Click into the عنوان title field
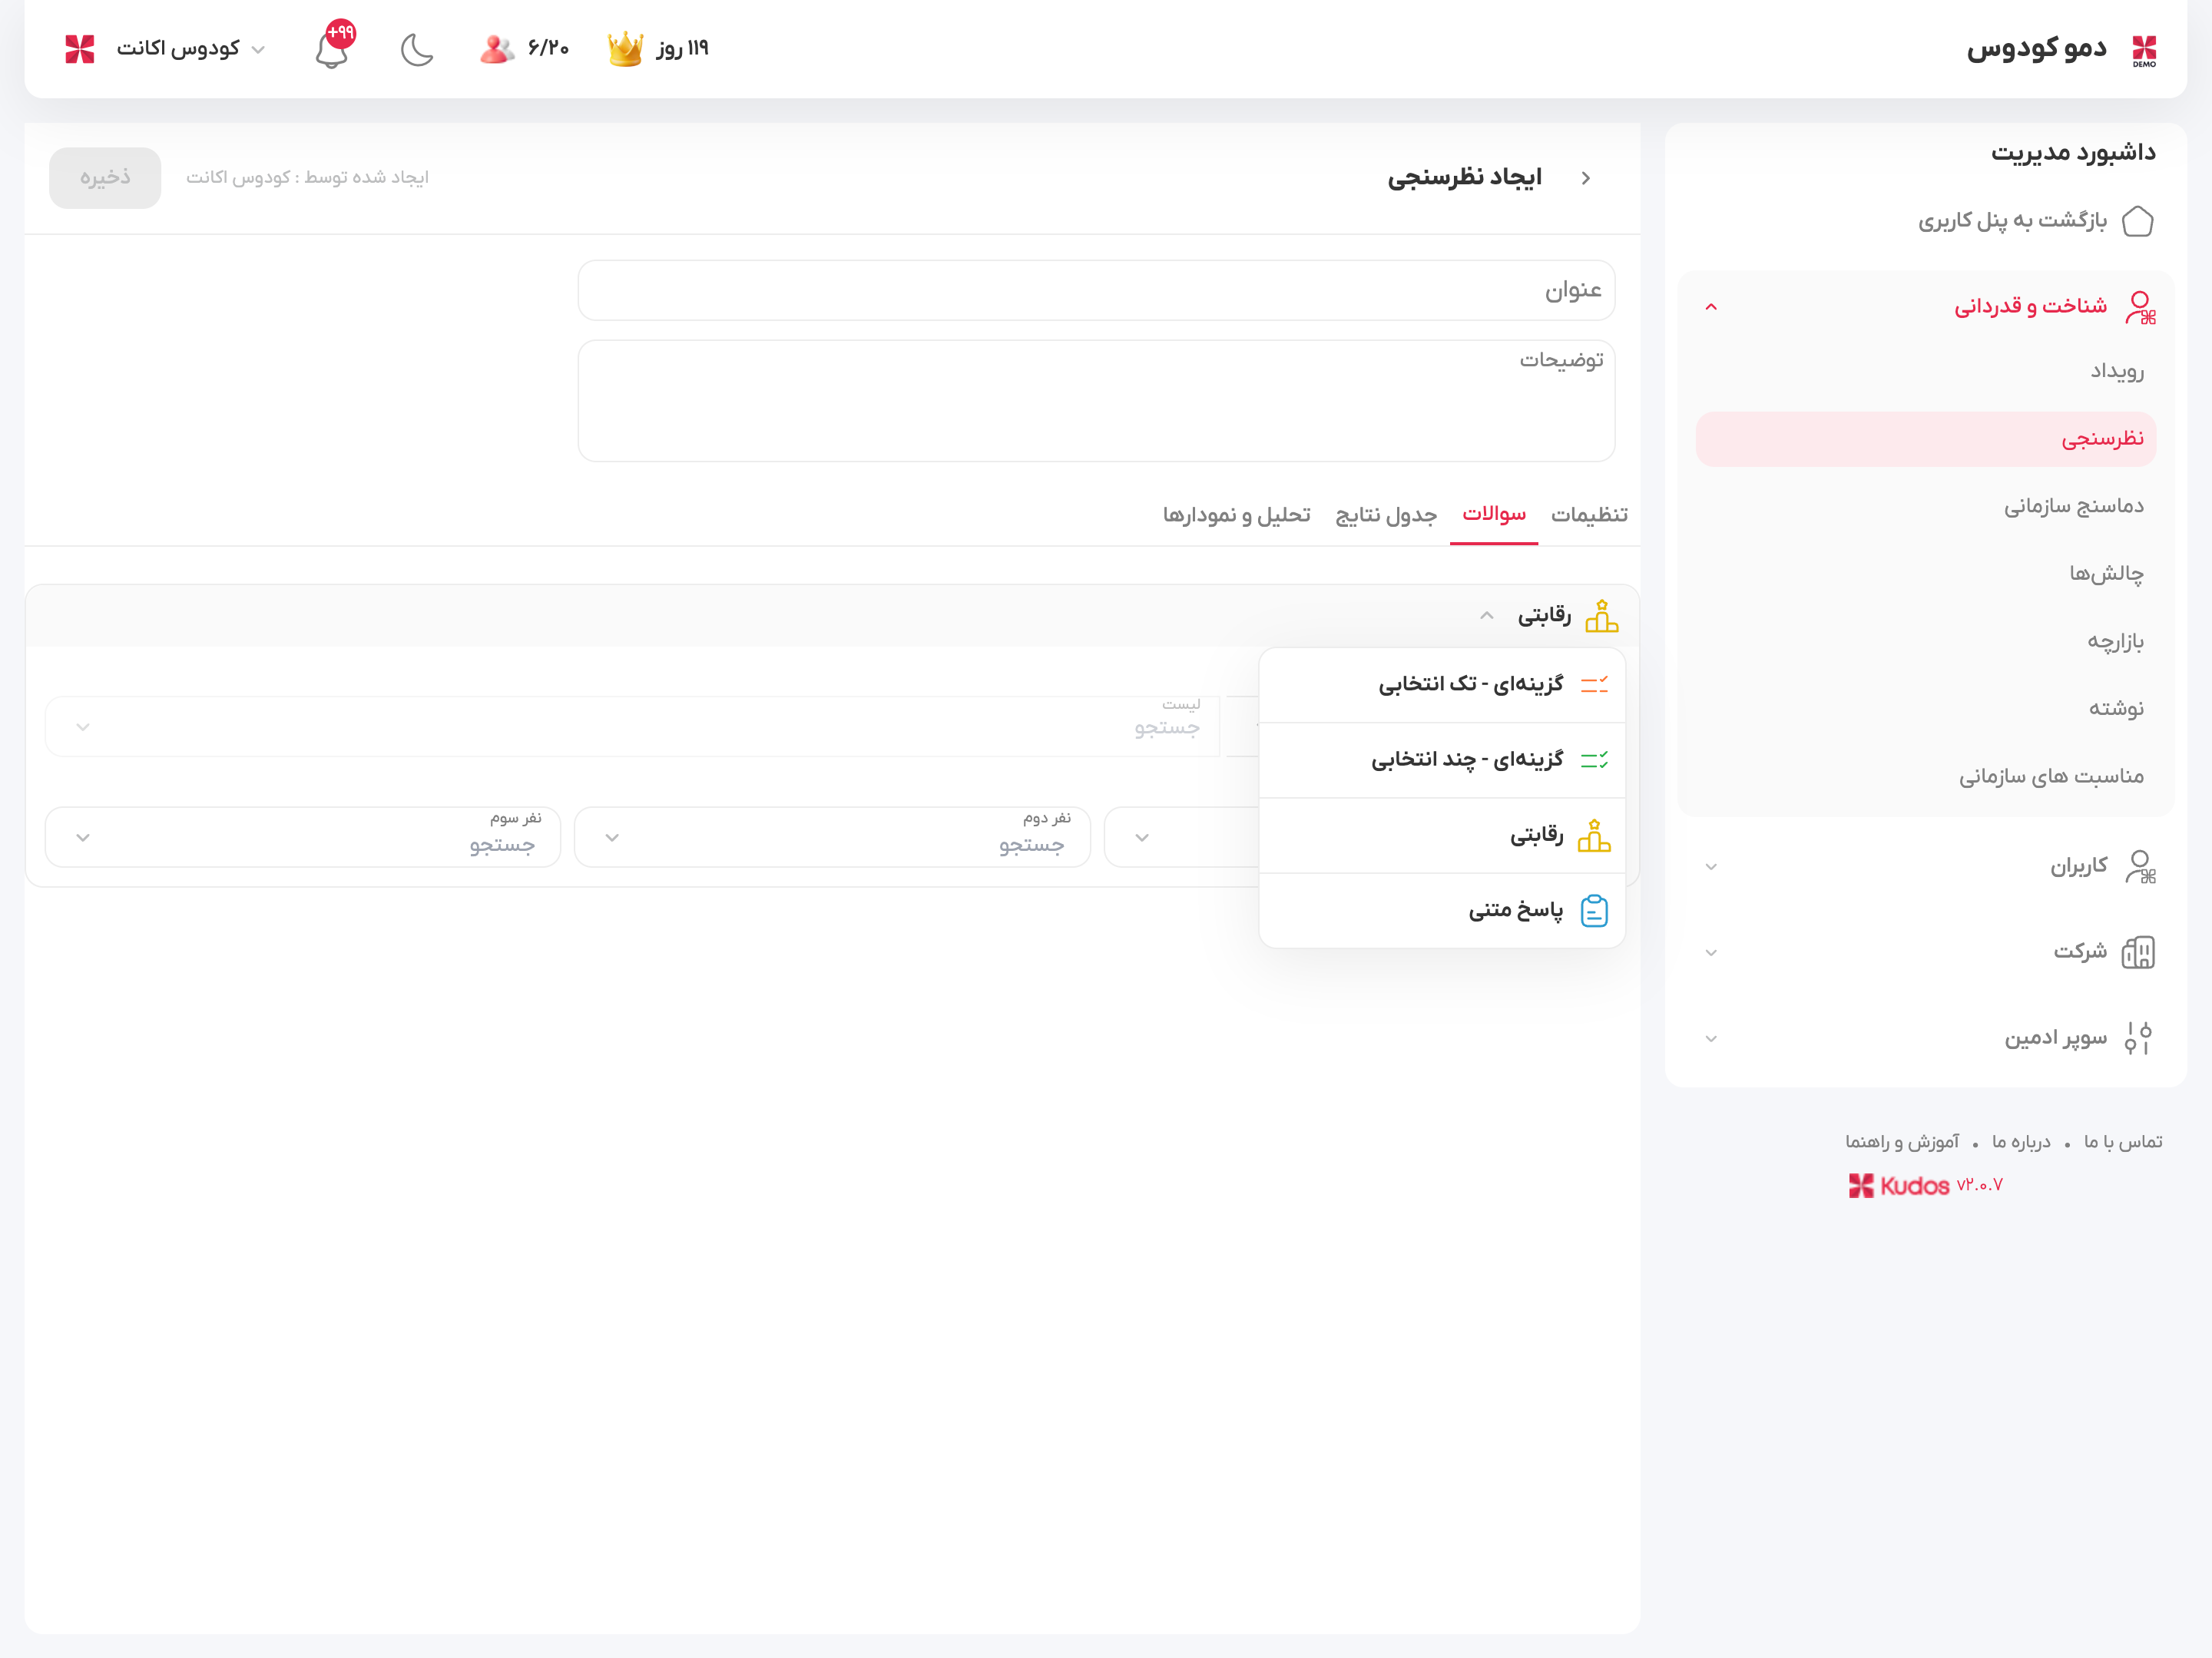This screenshot has height=1658, width=2212. pyautogui.click(x=1095, y=290)
